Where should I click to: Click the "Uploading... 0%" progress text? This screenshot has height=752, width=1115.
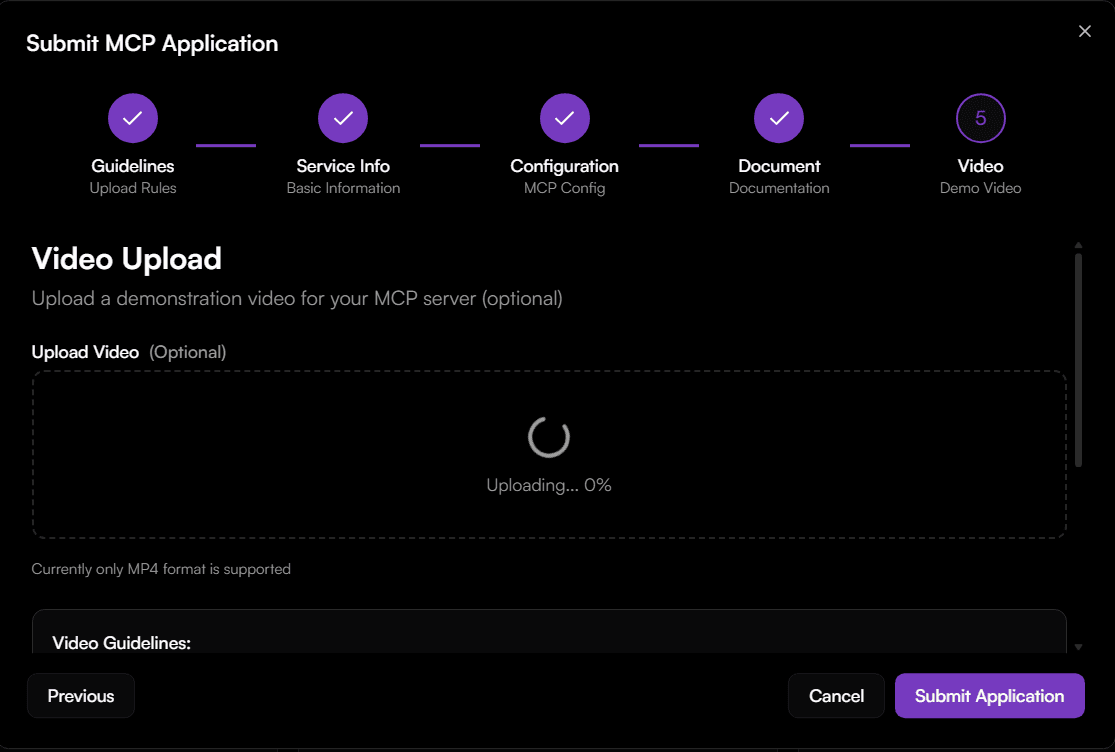[549, 485]
